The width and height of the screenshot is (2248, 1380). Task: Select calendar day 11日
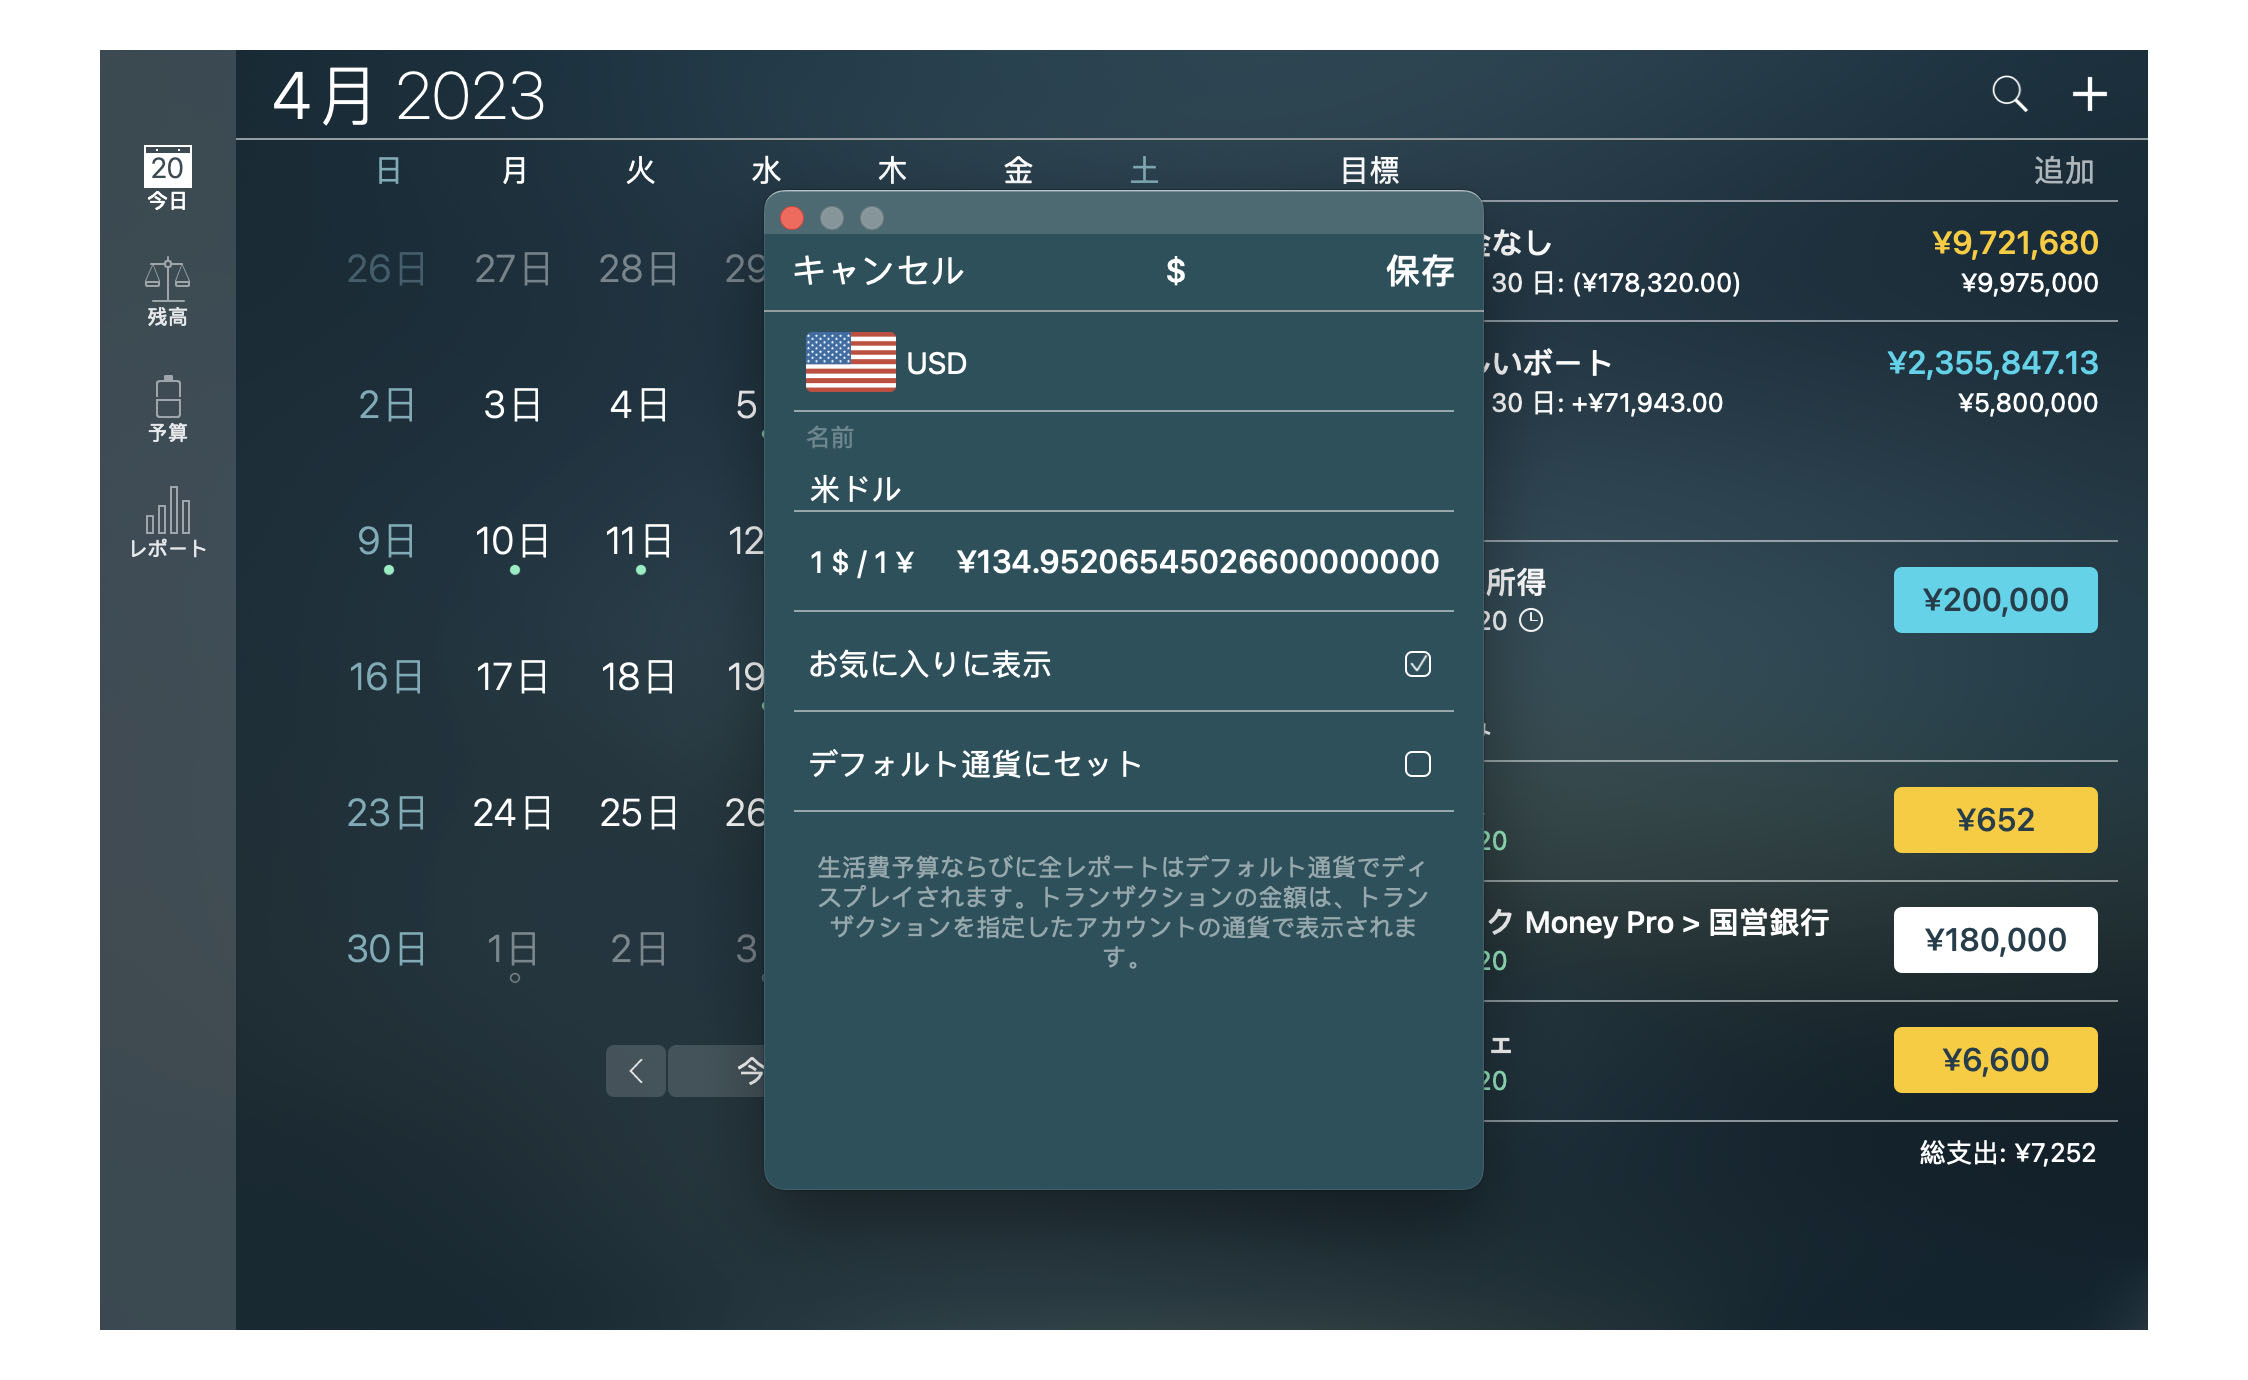639,541
